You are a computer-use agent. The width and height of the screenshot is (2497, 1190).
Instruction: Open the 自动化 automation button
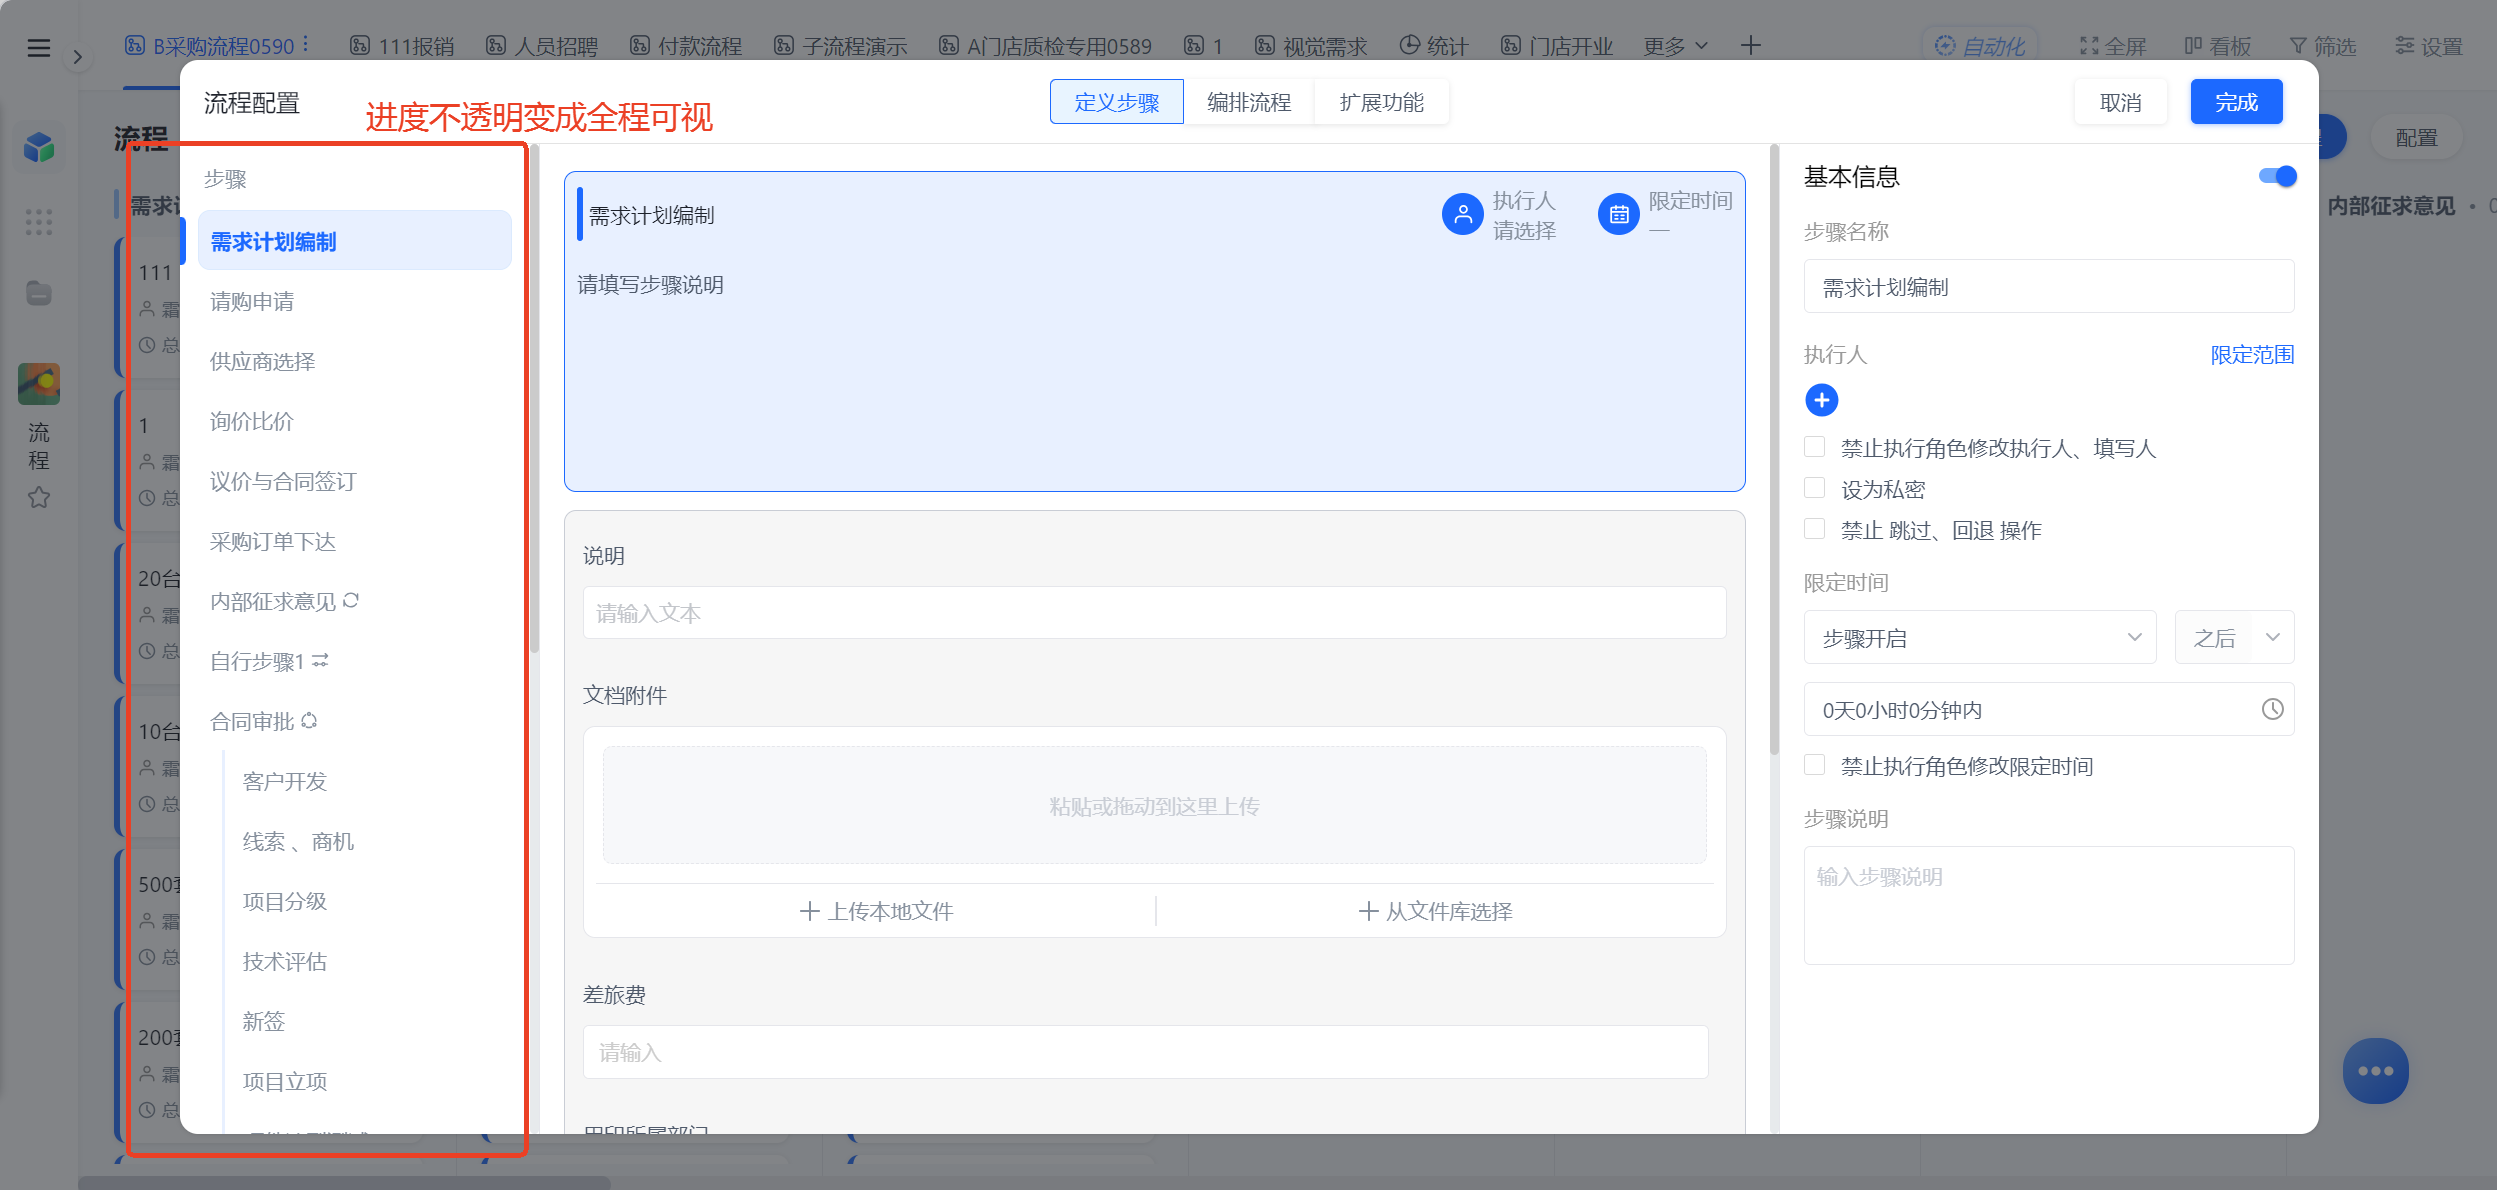(1980, 46)
